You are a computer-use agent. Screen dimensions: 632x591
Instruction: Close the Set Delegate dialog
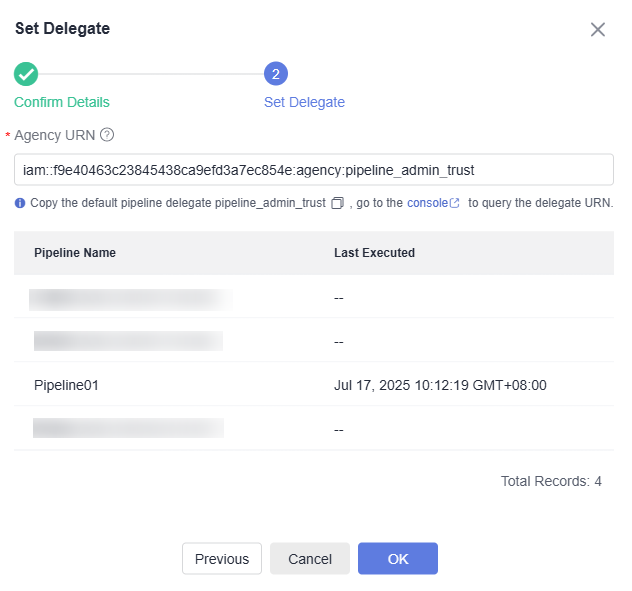point(598,29)
